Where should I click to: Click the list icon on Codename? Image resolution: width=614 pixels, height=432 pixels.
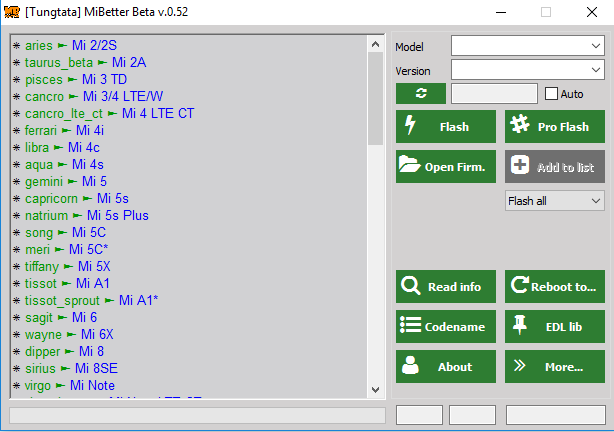[410, 325]
